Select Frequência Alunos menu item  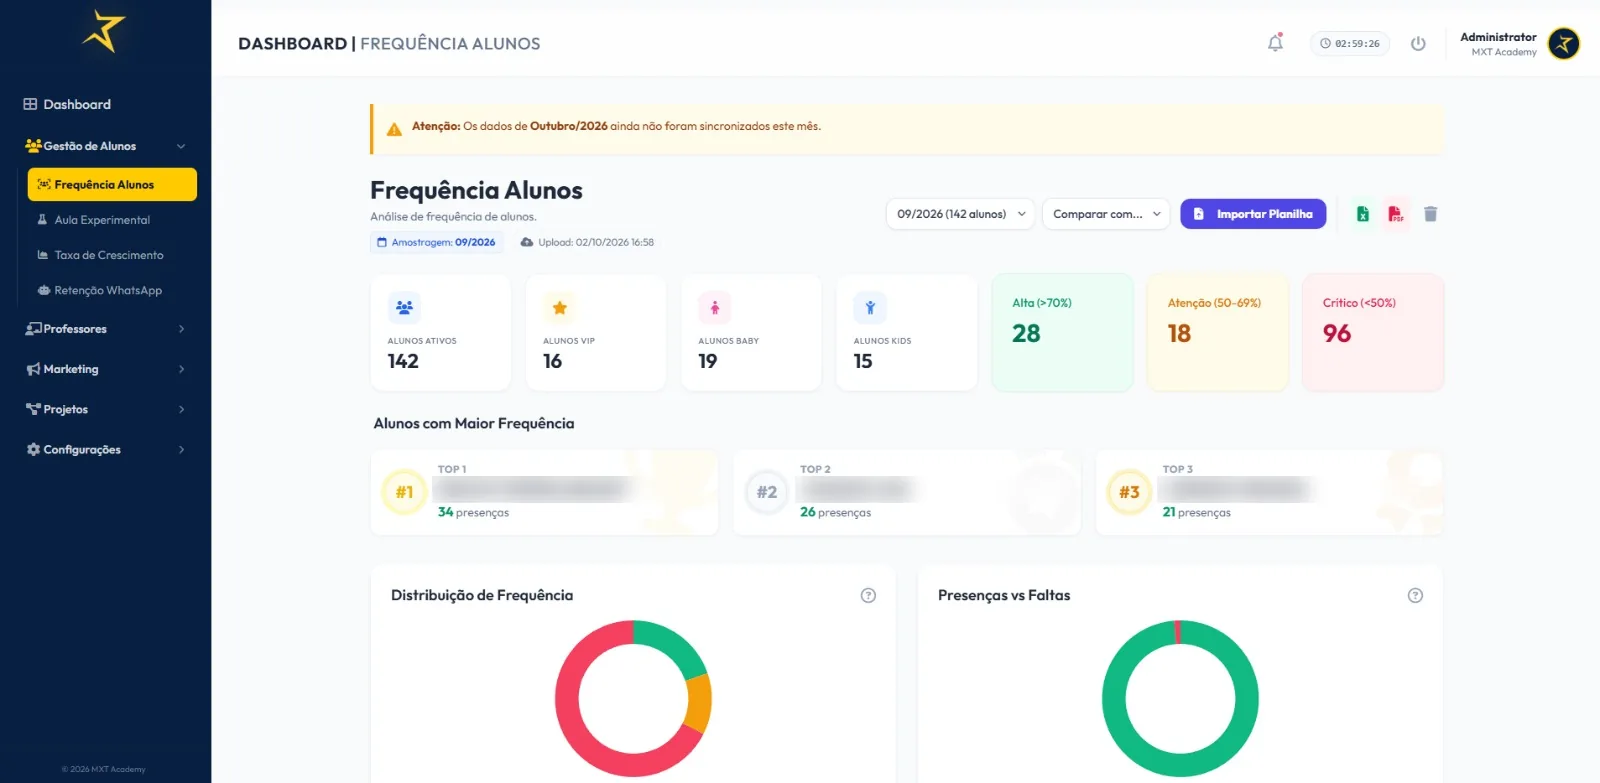(x=112, y=185)
